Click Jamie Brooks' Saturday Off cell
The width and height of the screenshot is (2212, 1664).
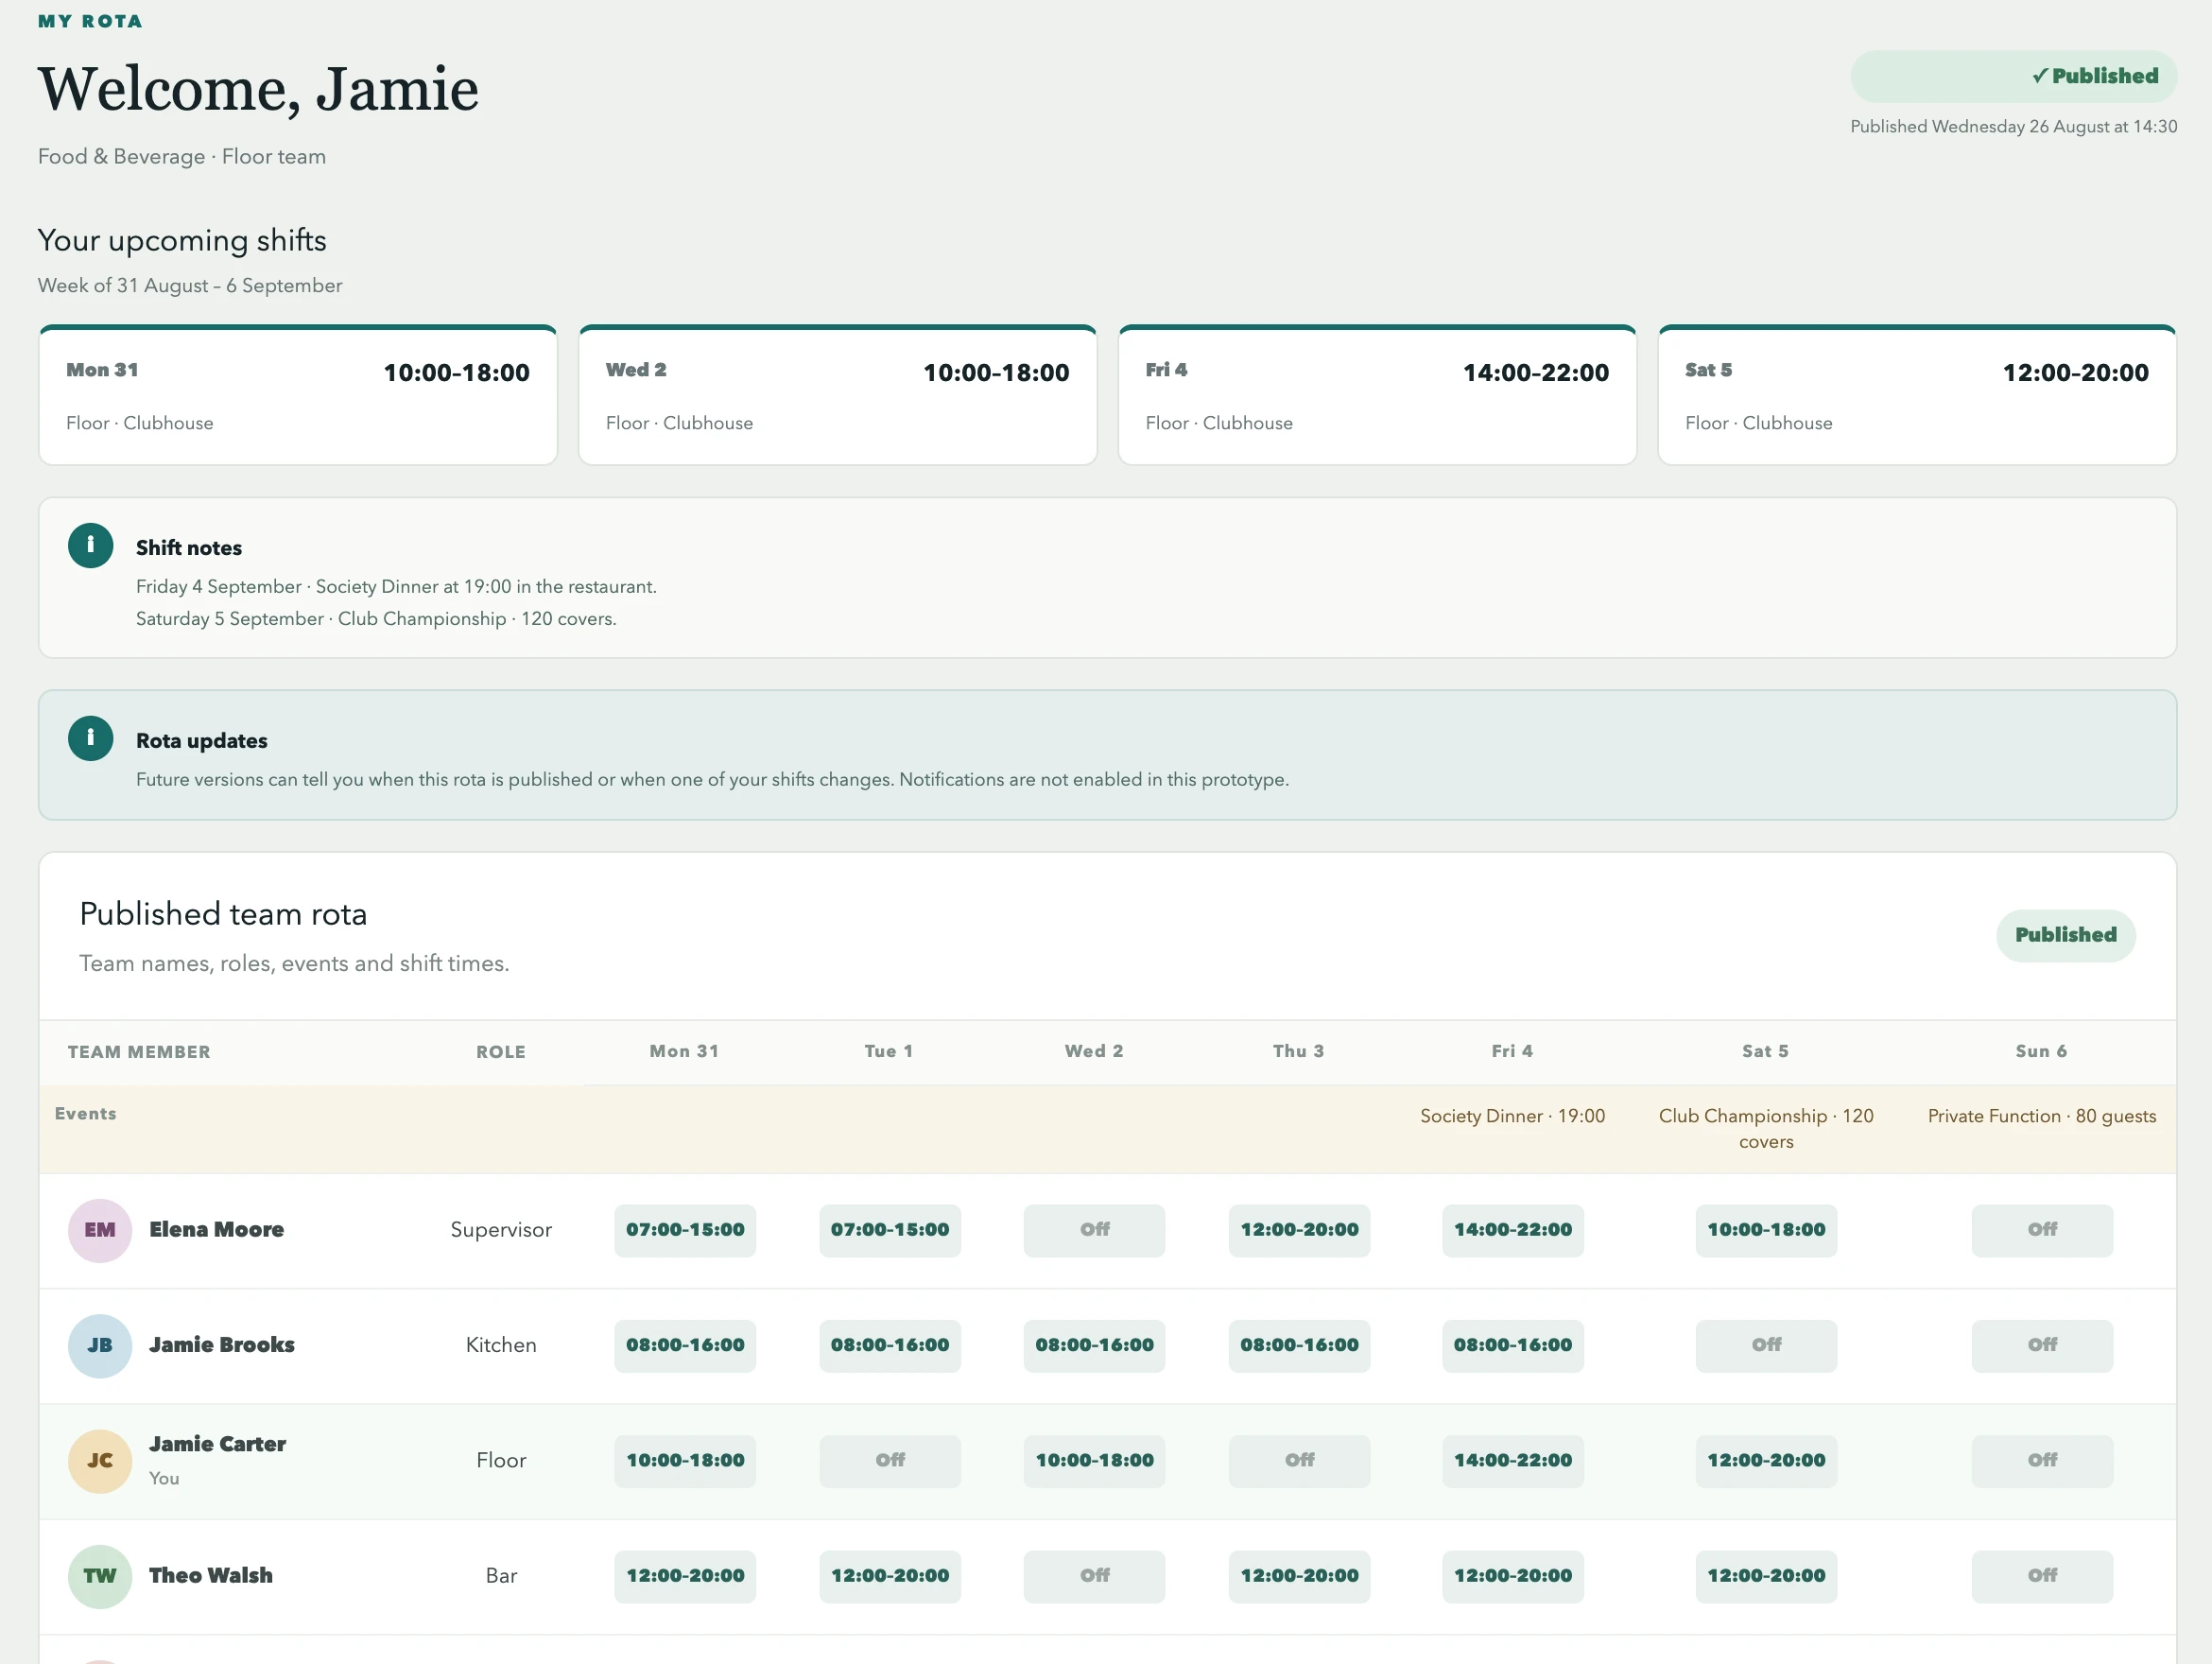[1766, 1345]
